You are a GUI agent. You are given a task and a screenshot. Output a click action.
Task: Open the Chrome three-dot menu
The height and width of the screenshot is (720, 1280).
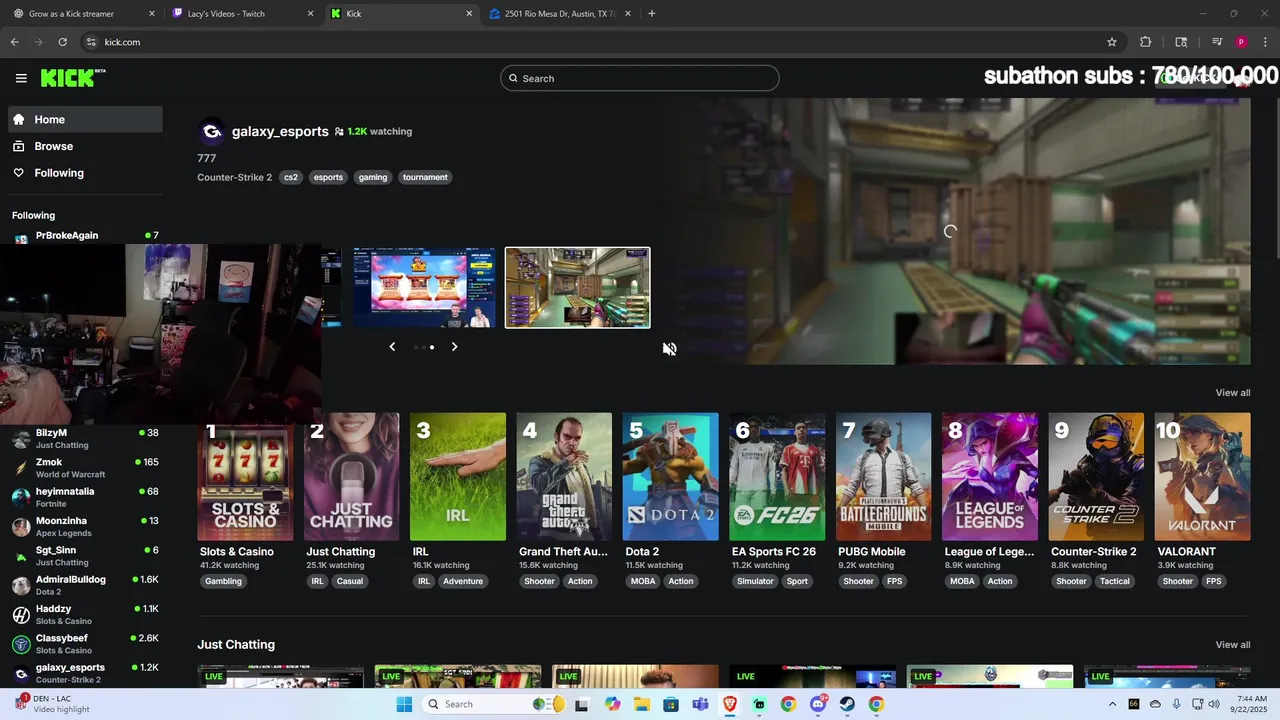click(x=1264, y=42)
